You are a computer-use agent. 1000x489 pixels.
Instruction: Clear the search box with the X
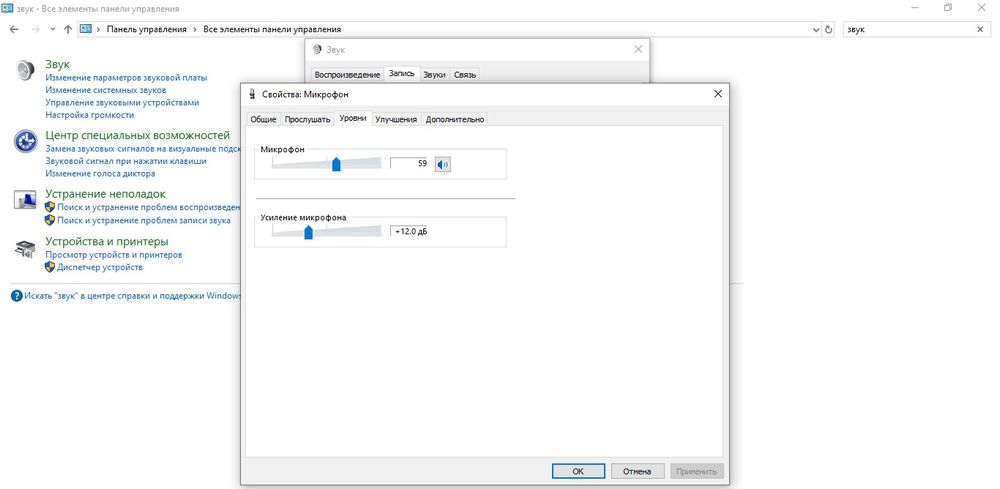979,30
